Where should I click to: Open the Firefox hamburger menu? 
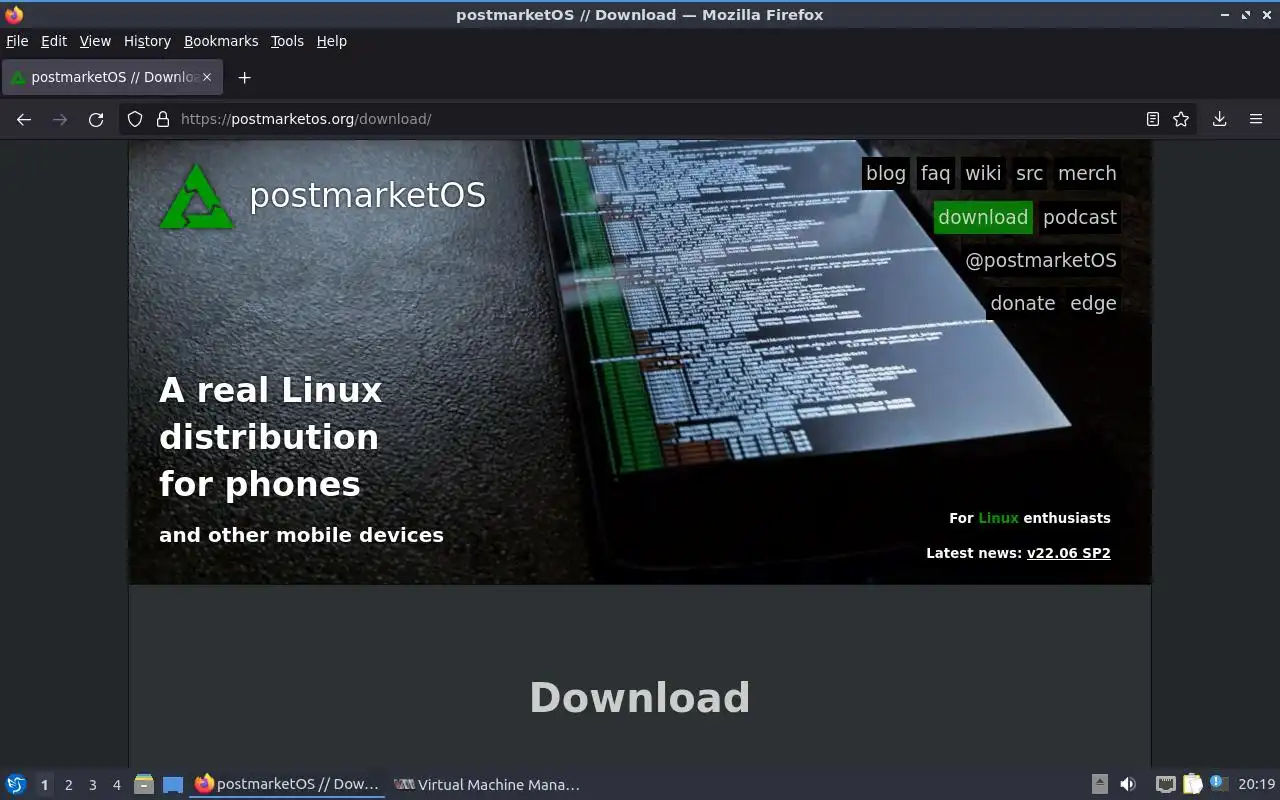[1256, 119]
